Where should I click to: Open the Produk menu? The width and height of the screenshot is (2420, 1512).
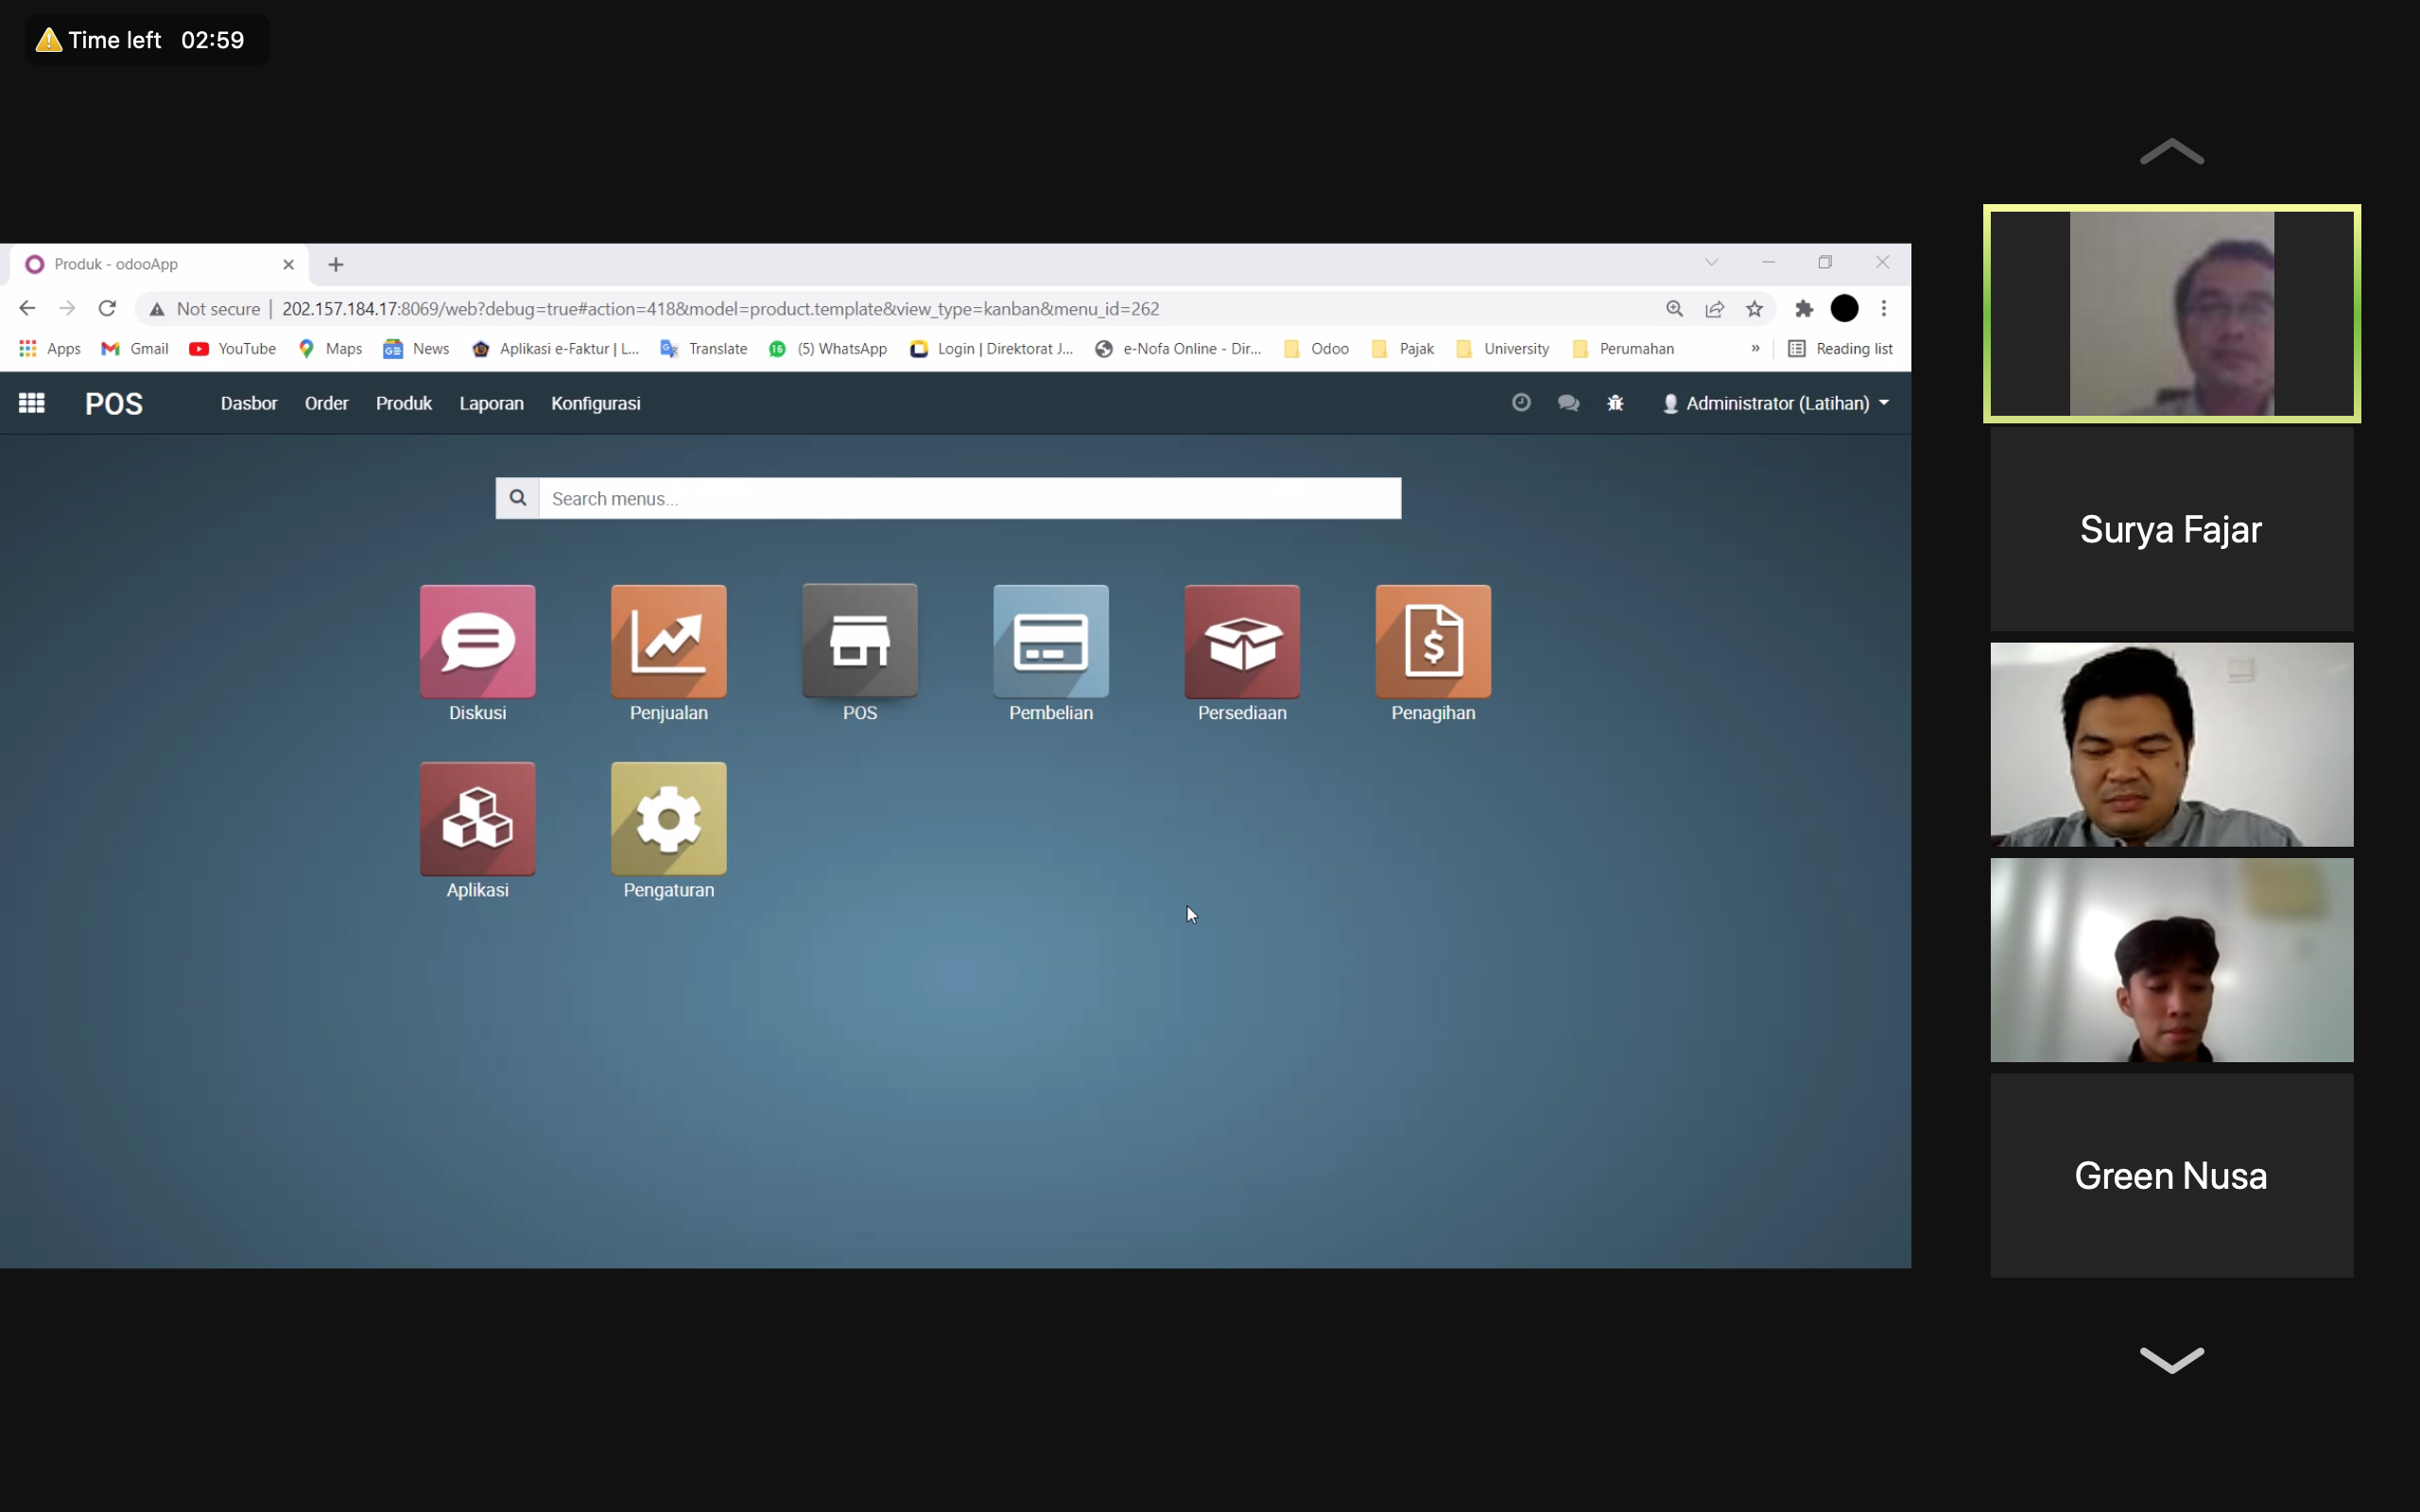pyautogui.click(x=403, y=403)
